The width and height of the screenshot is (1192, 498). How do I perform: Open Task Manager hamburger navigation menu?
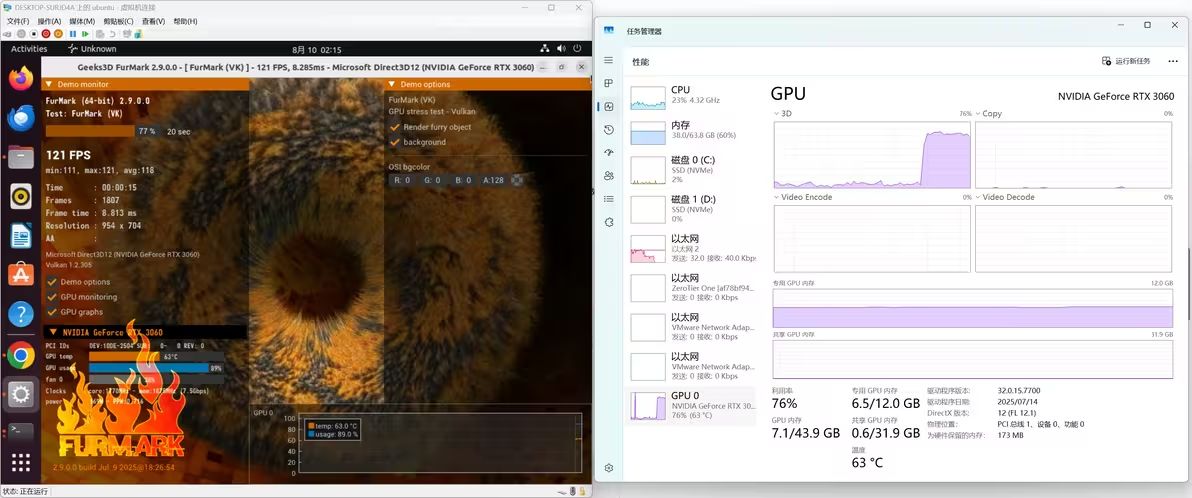[609, 60]
